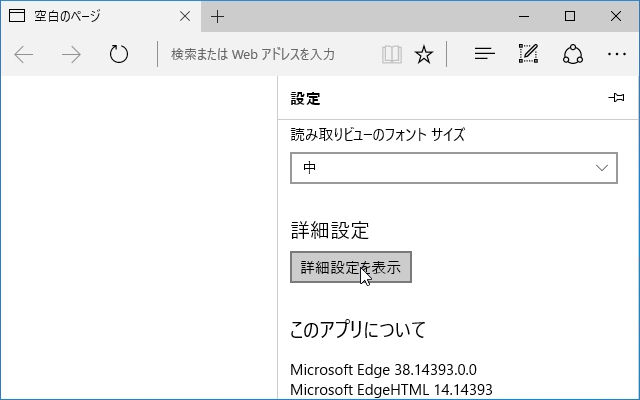Refresh the current page
This screenshot has height=400, width=640.
[119, 54]
